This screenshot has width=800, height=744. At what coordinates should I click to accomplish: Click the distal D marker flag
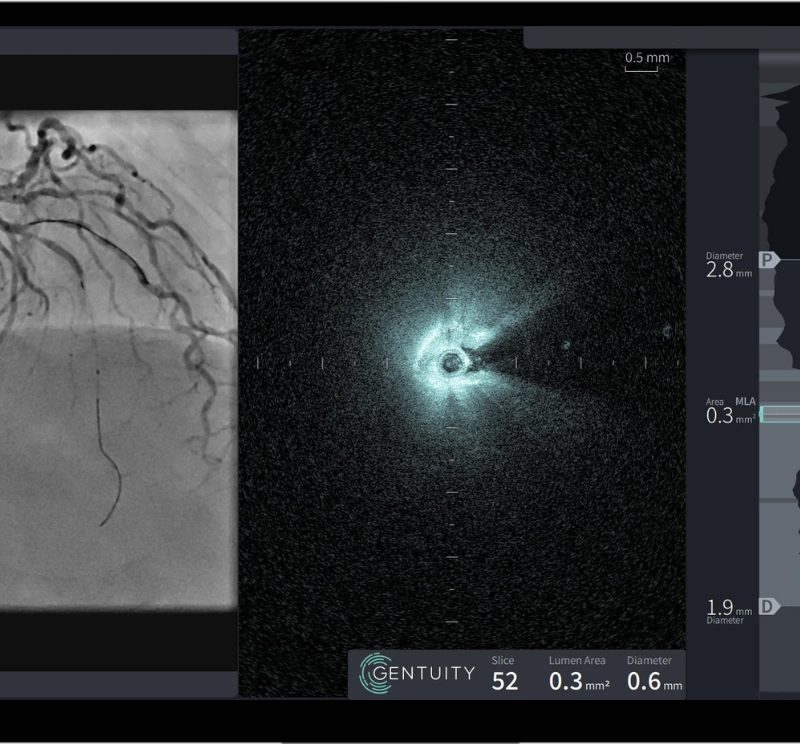pyautogui.click(x=768, y=606)
